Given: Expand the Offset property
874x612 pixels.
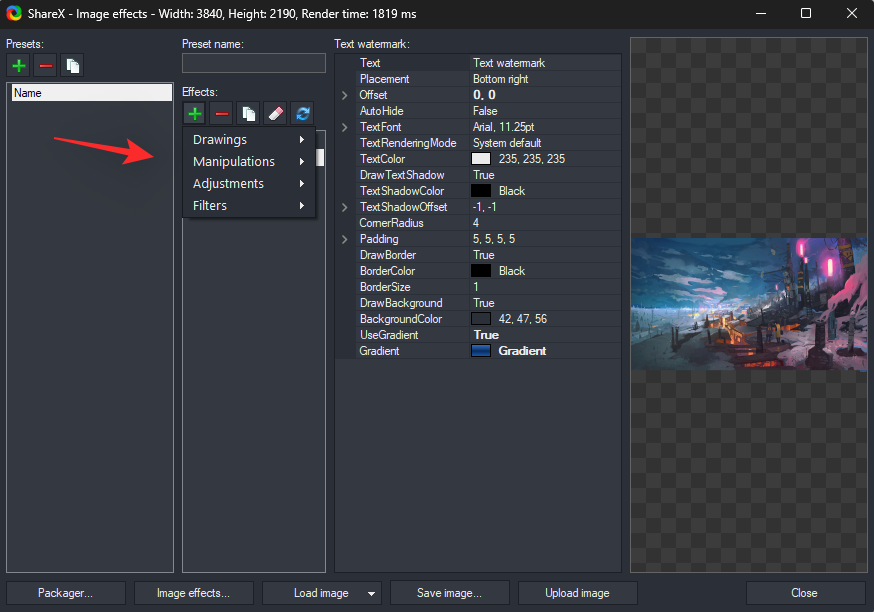Looking at the screenshot, I should [345, 94].
